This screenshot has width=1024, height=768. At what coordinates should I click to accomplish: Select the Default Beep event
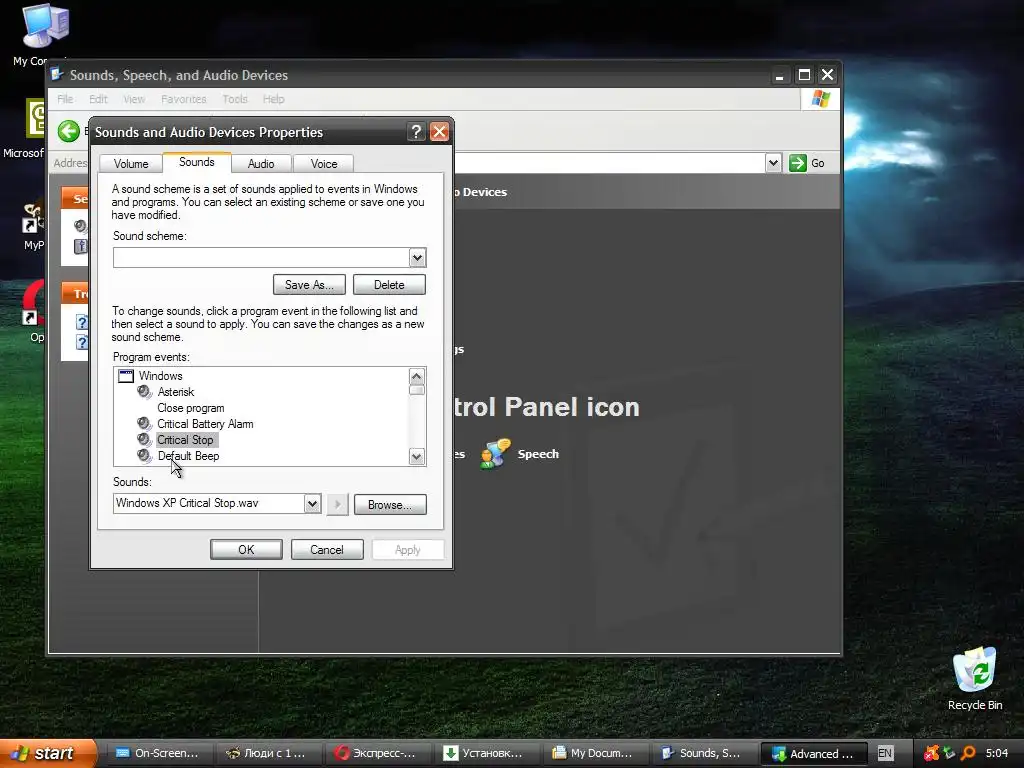tap(188, 456)
